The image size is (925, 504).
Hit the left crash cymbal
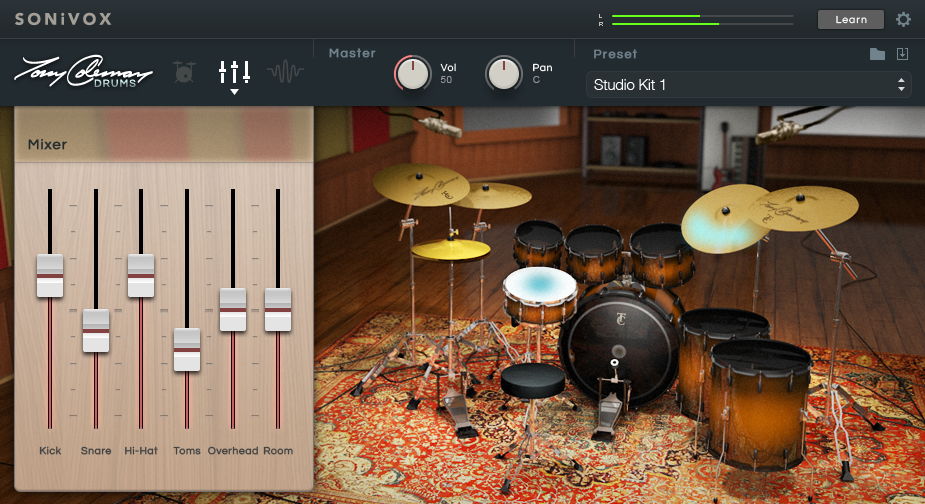click(421, 184)
